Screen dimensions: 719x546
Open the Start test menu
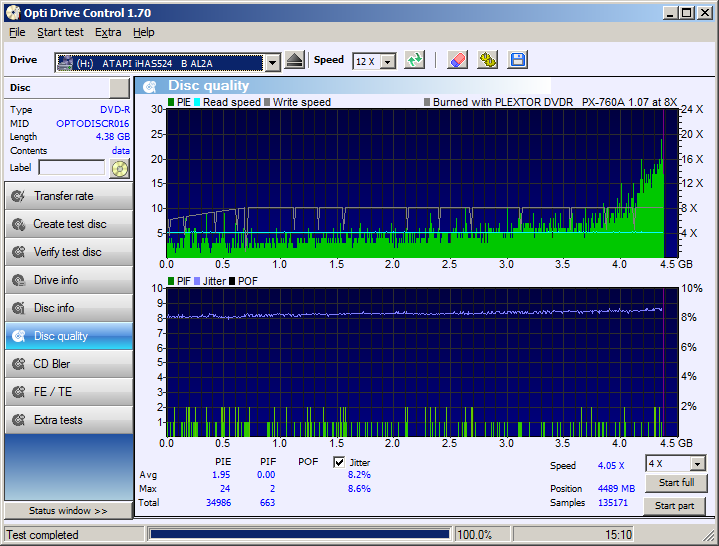pos(61,33)
